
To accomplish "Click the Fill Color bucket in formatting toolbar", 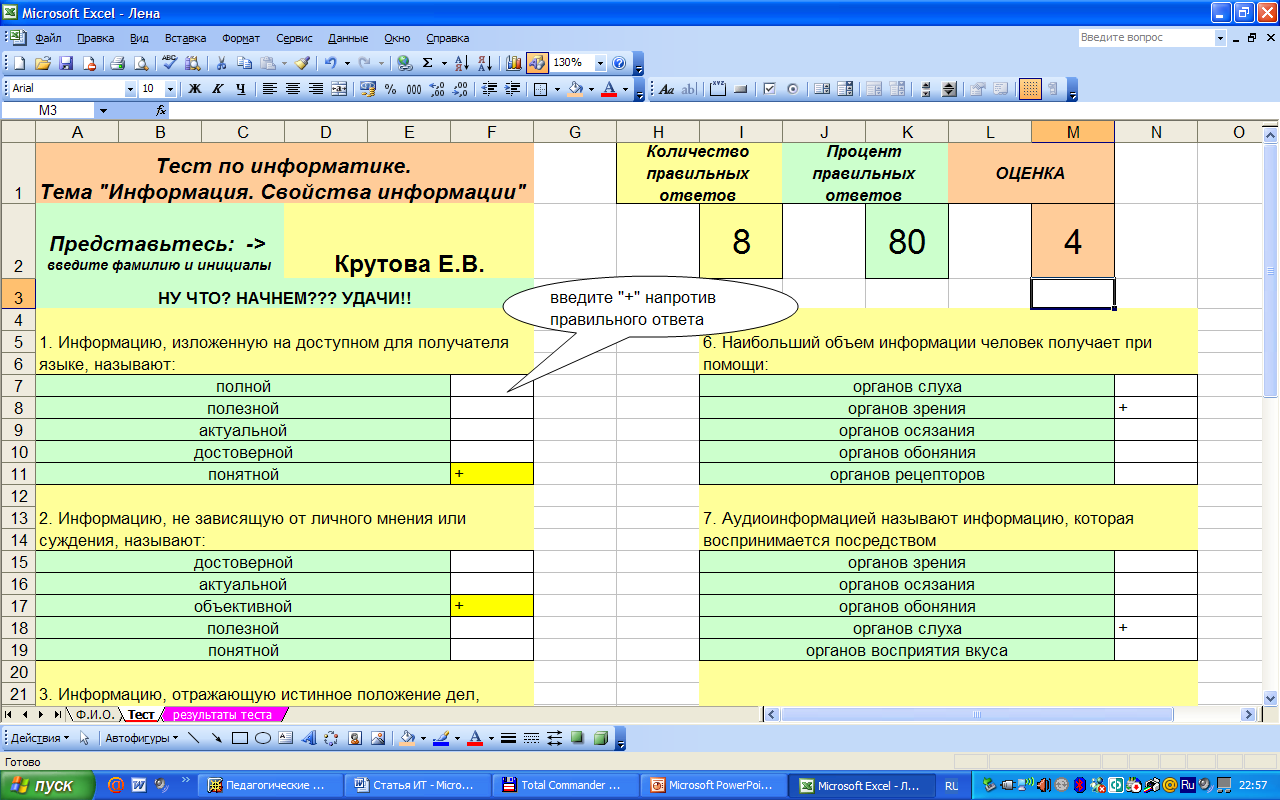I will point(575,89).
